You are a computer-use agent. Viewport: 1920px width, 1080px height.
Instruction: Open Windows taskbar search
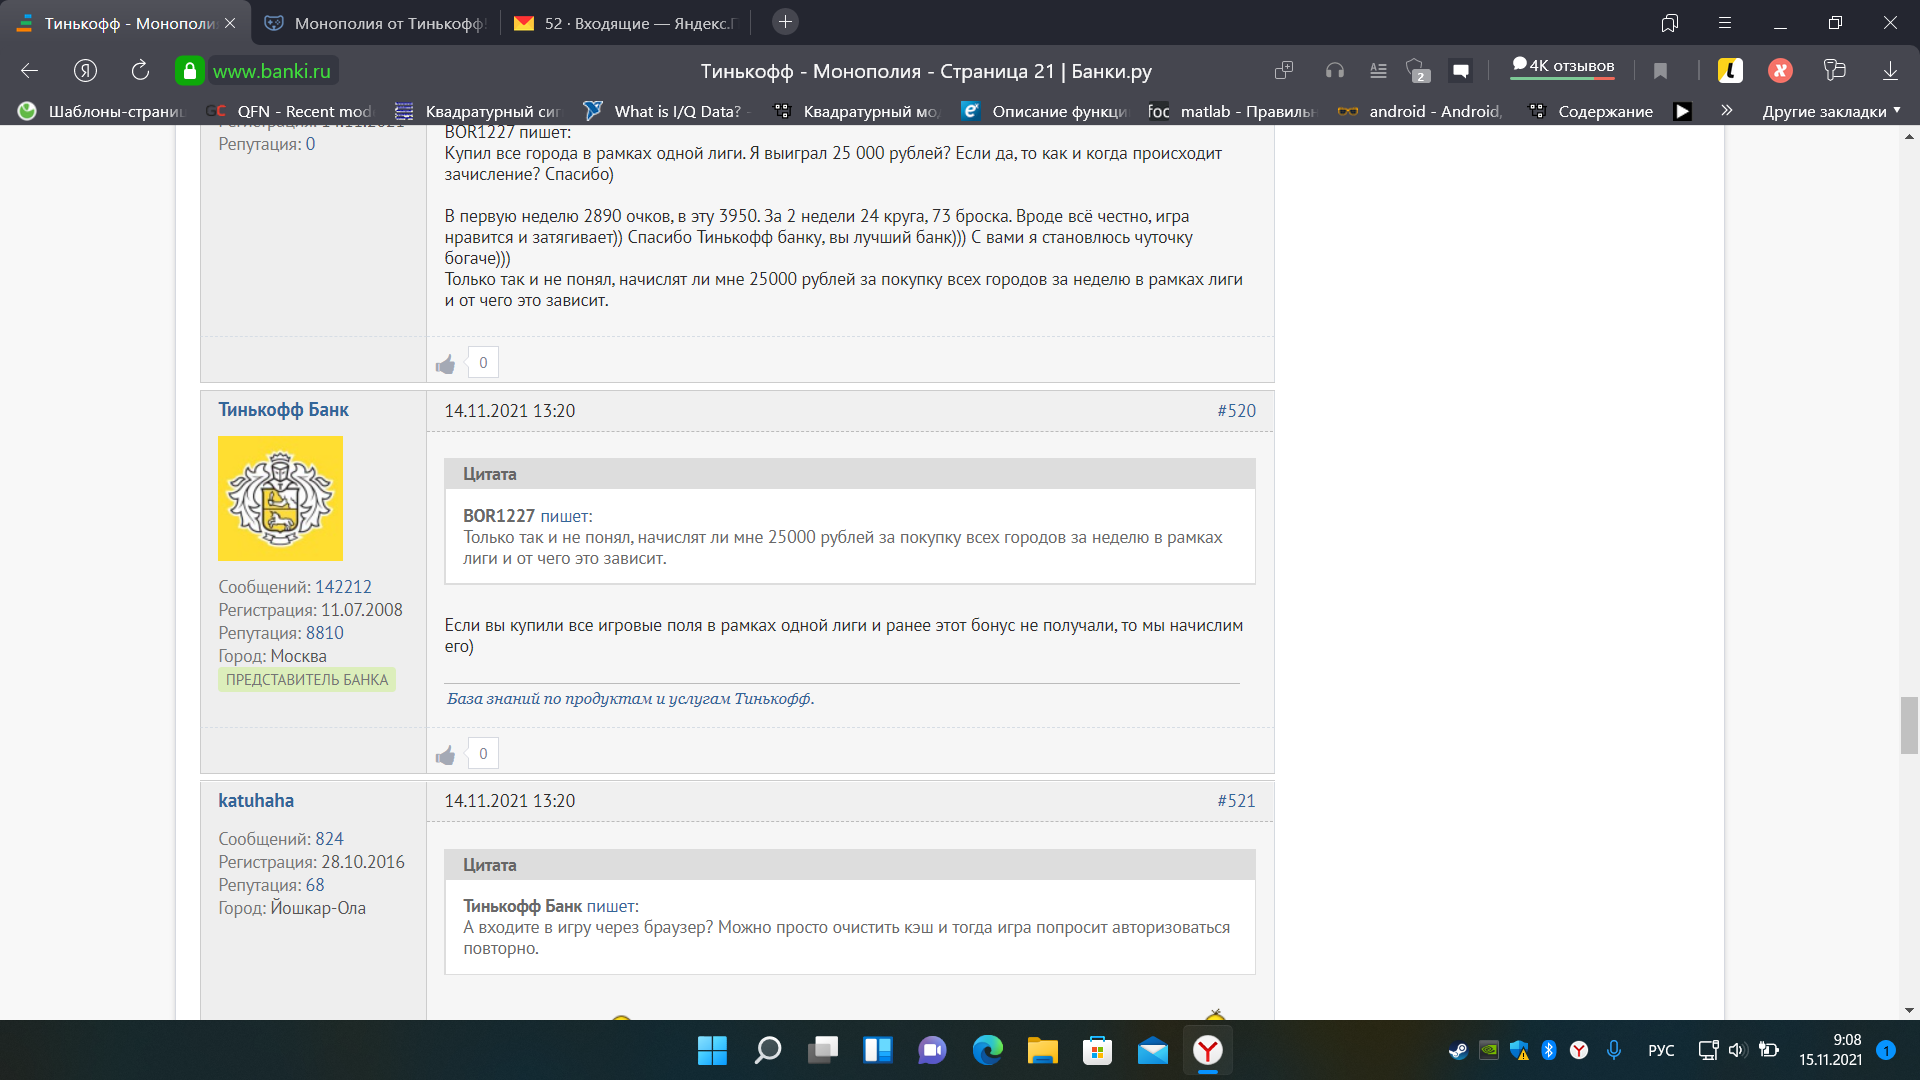click(x=767, y=1050)
